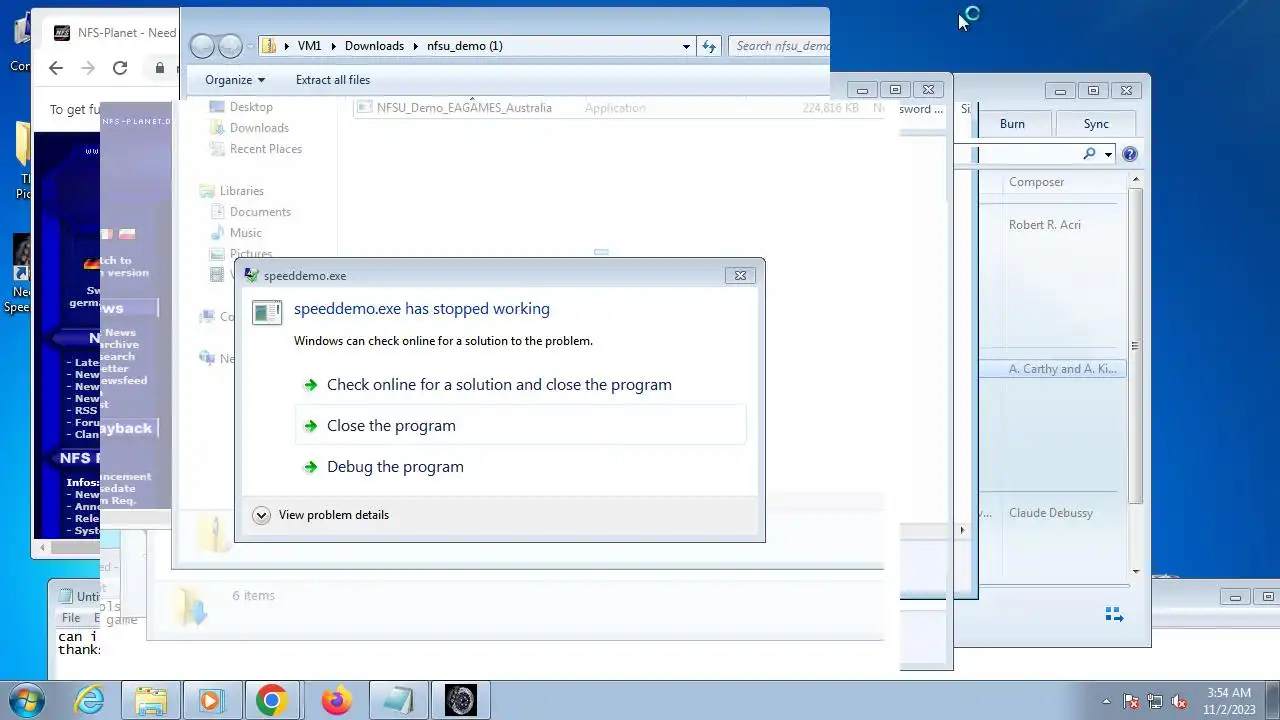Open Firefox from the taskbar
The height and width of the screenshot is (720, 1280).
336,701
